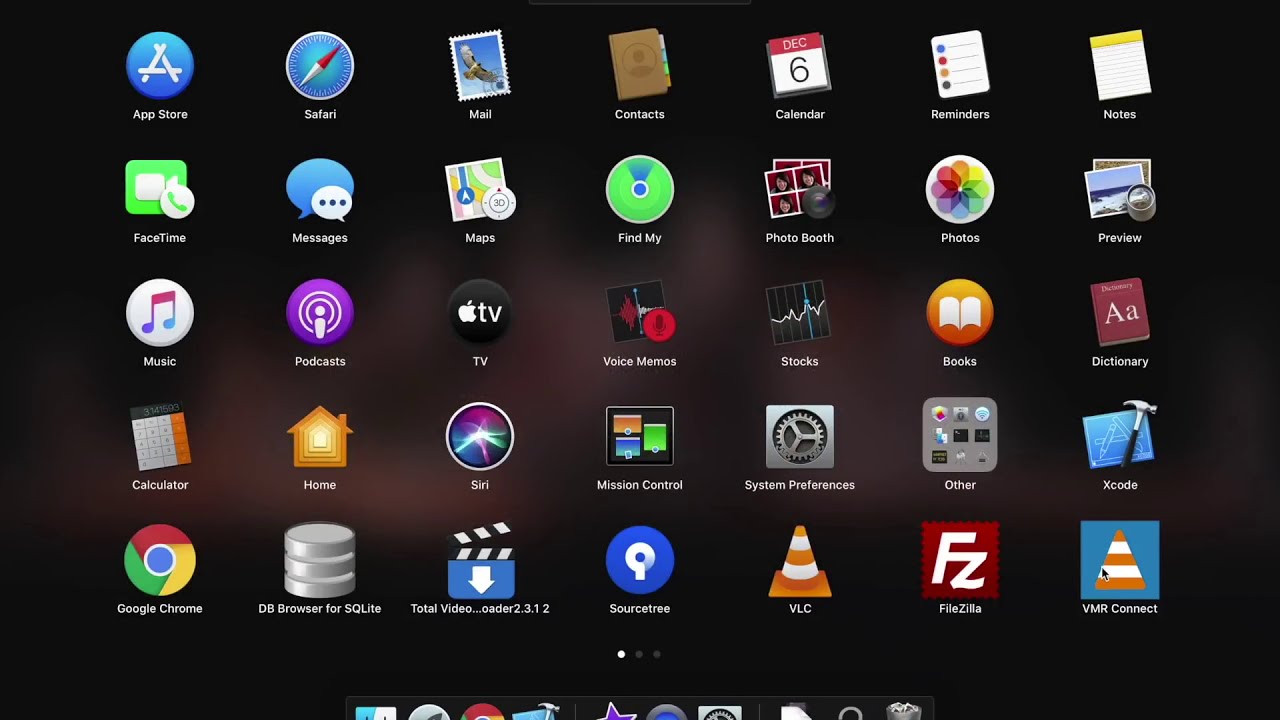
Task: Go to third Launchpad page dot
Action: [657, 654]
